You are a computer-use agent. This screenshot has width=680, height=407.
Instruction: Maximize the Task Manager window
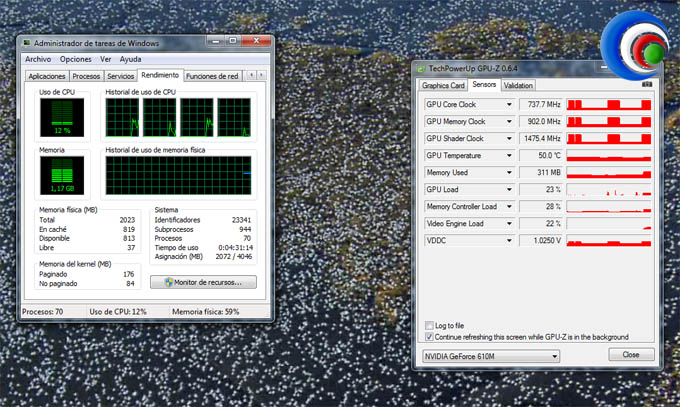[x=233, y=41]
